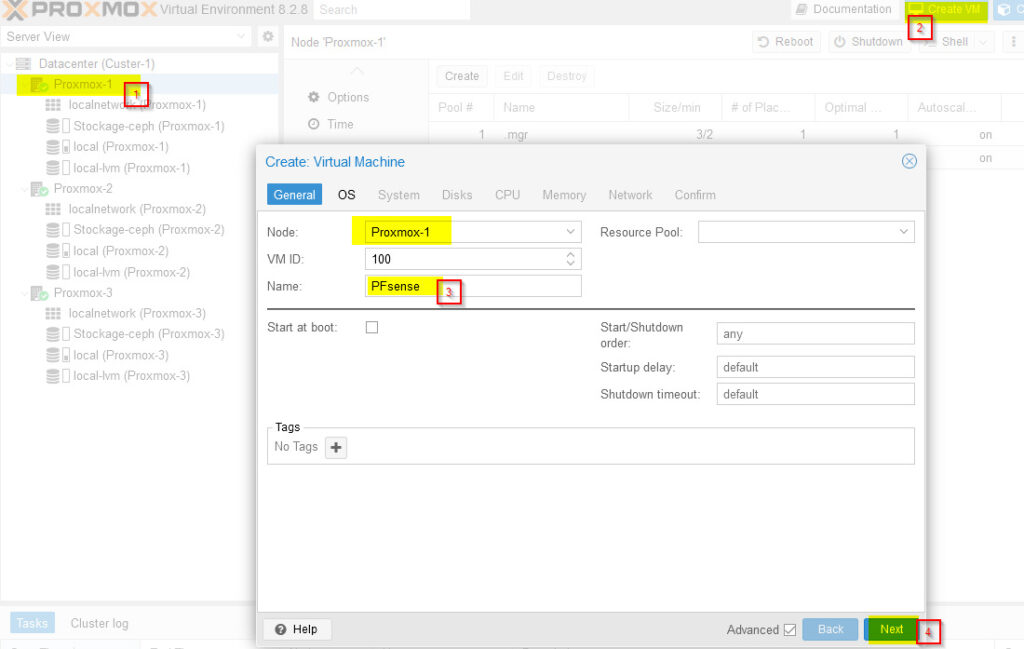Click the Create VM button
This screenshot has width=1024, height=649.
click(946, 9)
